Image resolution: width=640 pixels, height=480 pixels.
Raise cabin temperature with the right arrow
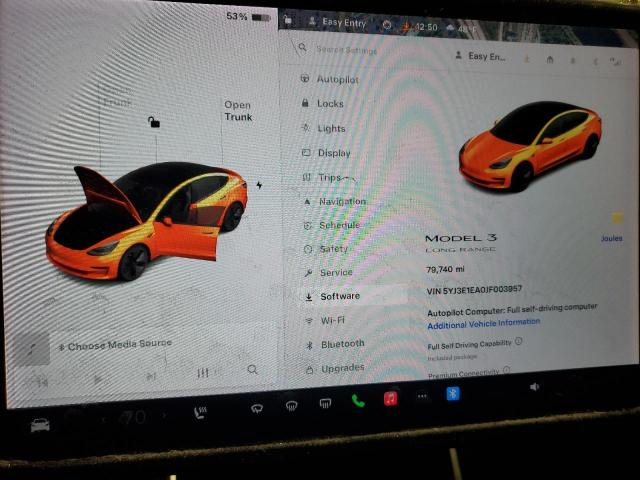(165, 416)
